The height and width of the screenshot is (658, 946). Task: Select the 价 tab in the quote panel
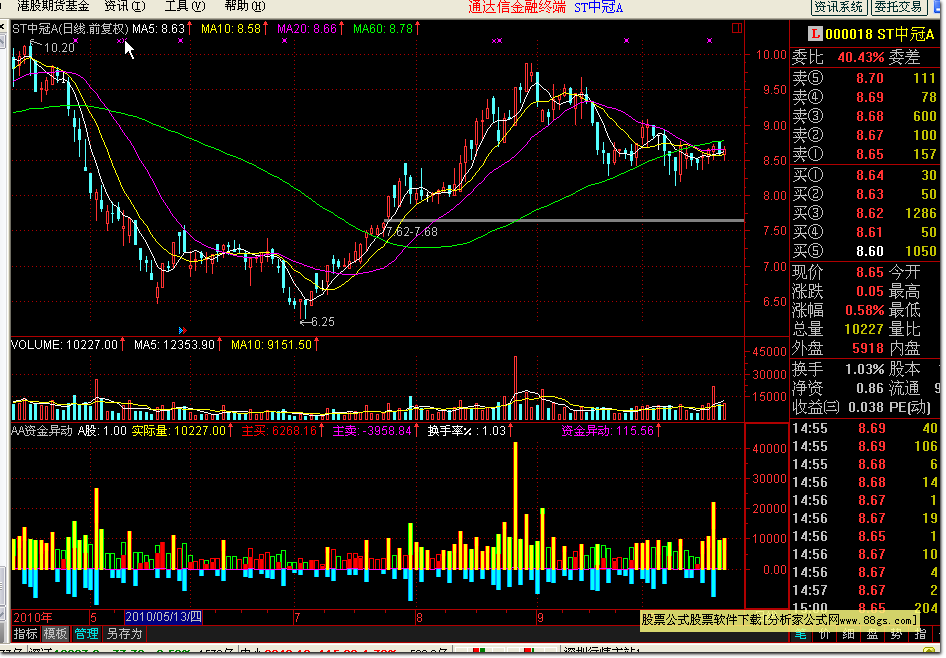coord(824,634)
